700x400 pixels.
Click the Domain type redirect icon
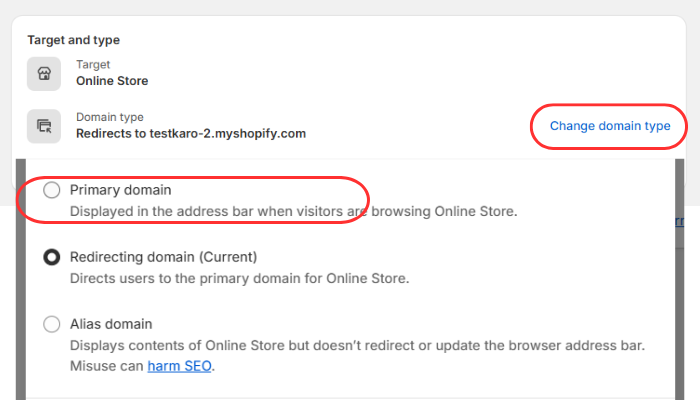point(44,125)
